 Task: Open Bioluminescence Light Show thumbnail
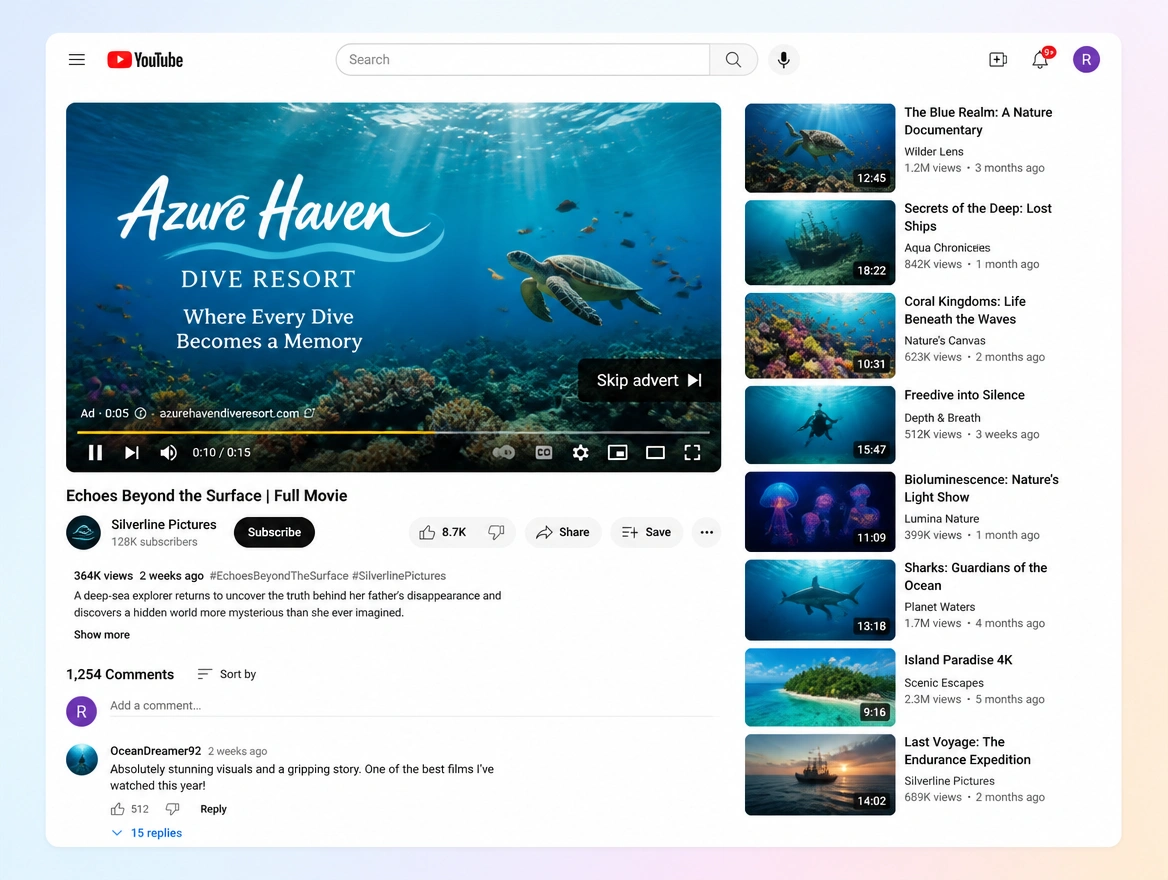tap(820, 512)
